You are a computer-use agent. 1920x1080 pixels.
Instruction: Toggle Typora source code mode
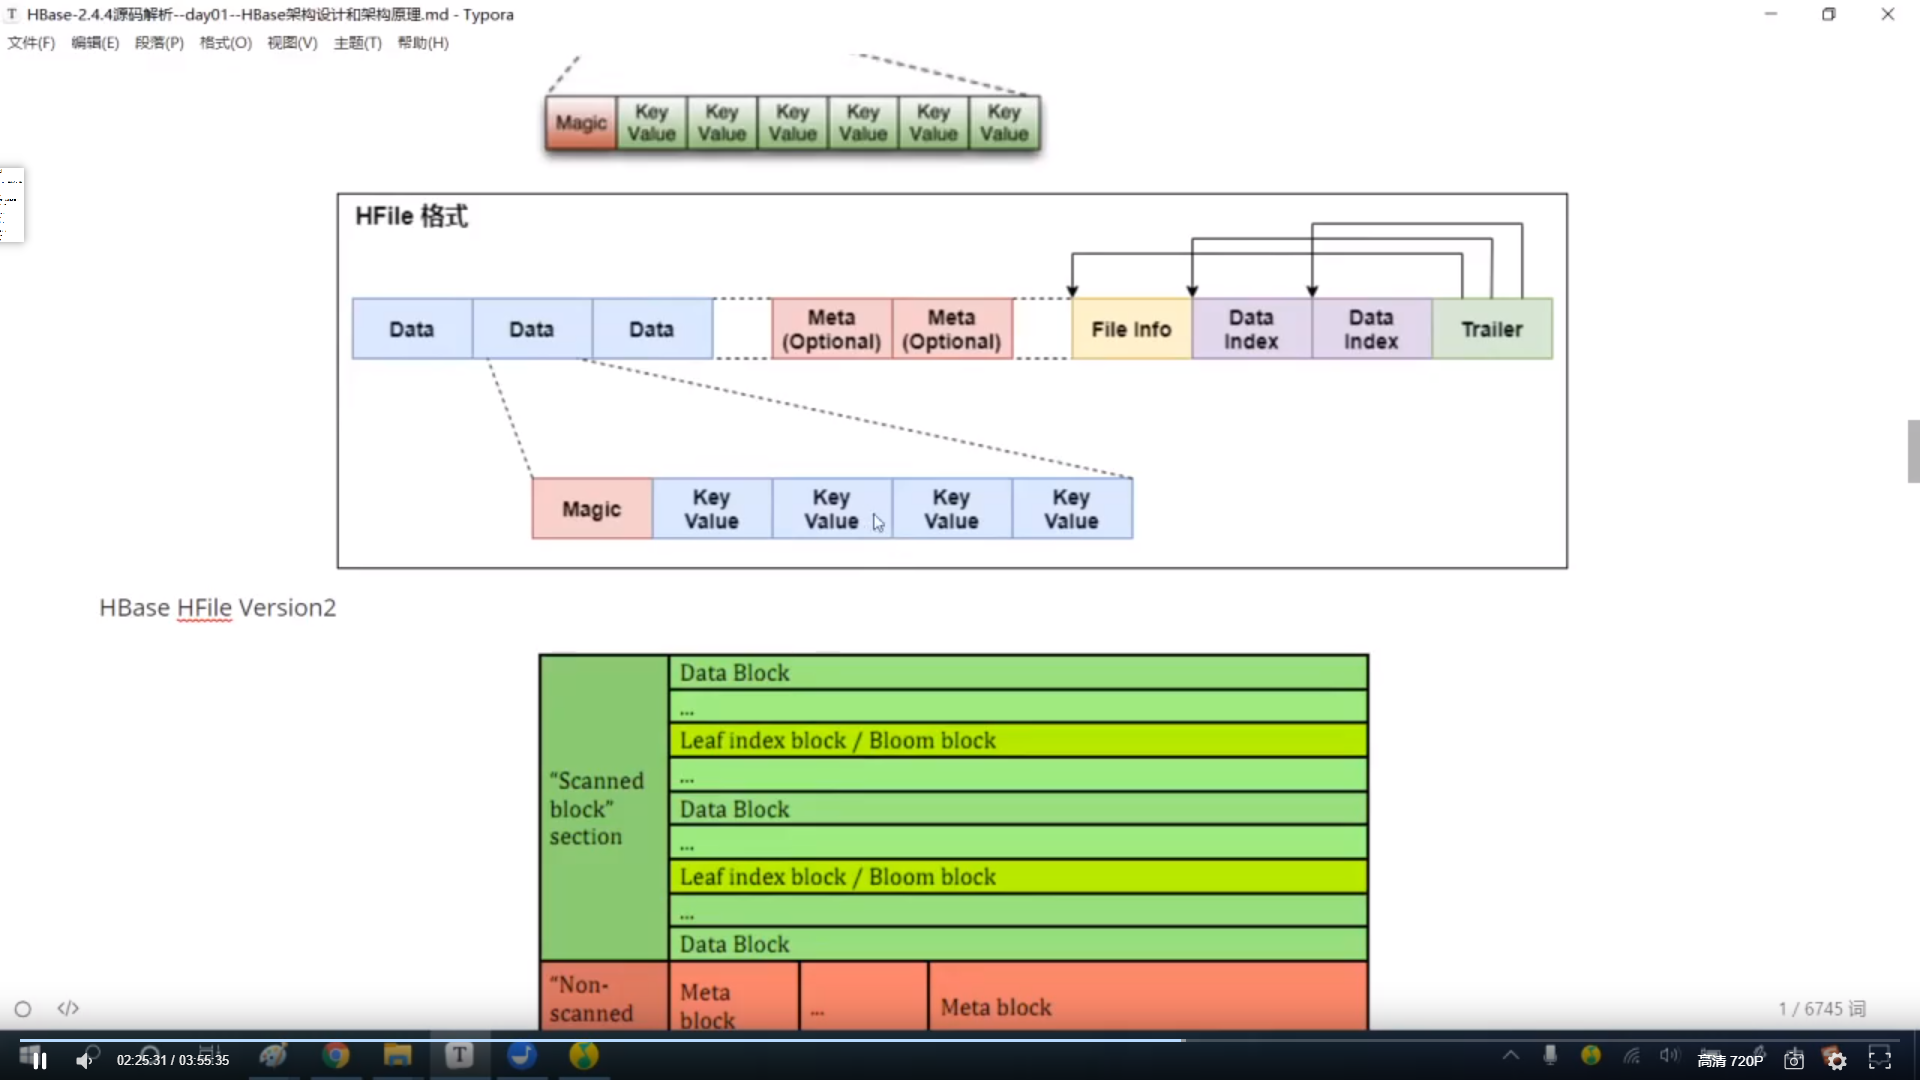point(68,1009)
